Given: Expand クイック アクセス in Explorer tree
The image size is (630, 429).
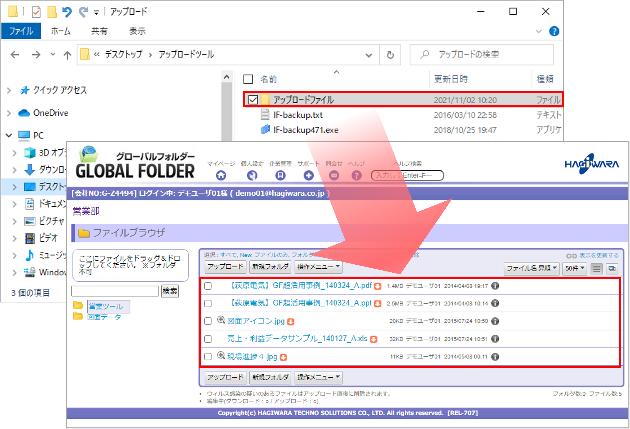Looking at the screenshot, I should (9, 90).
